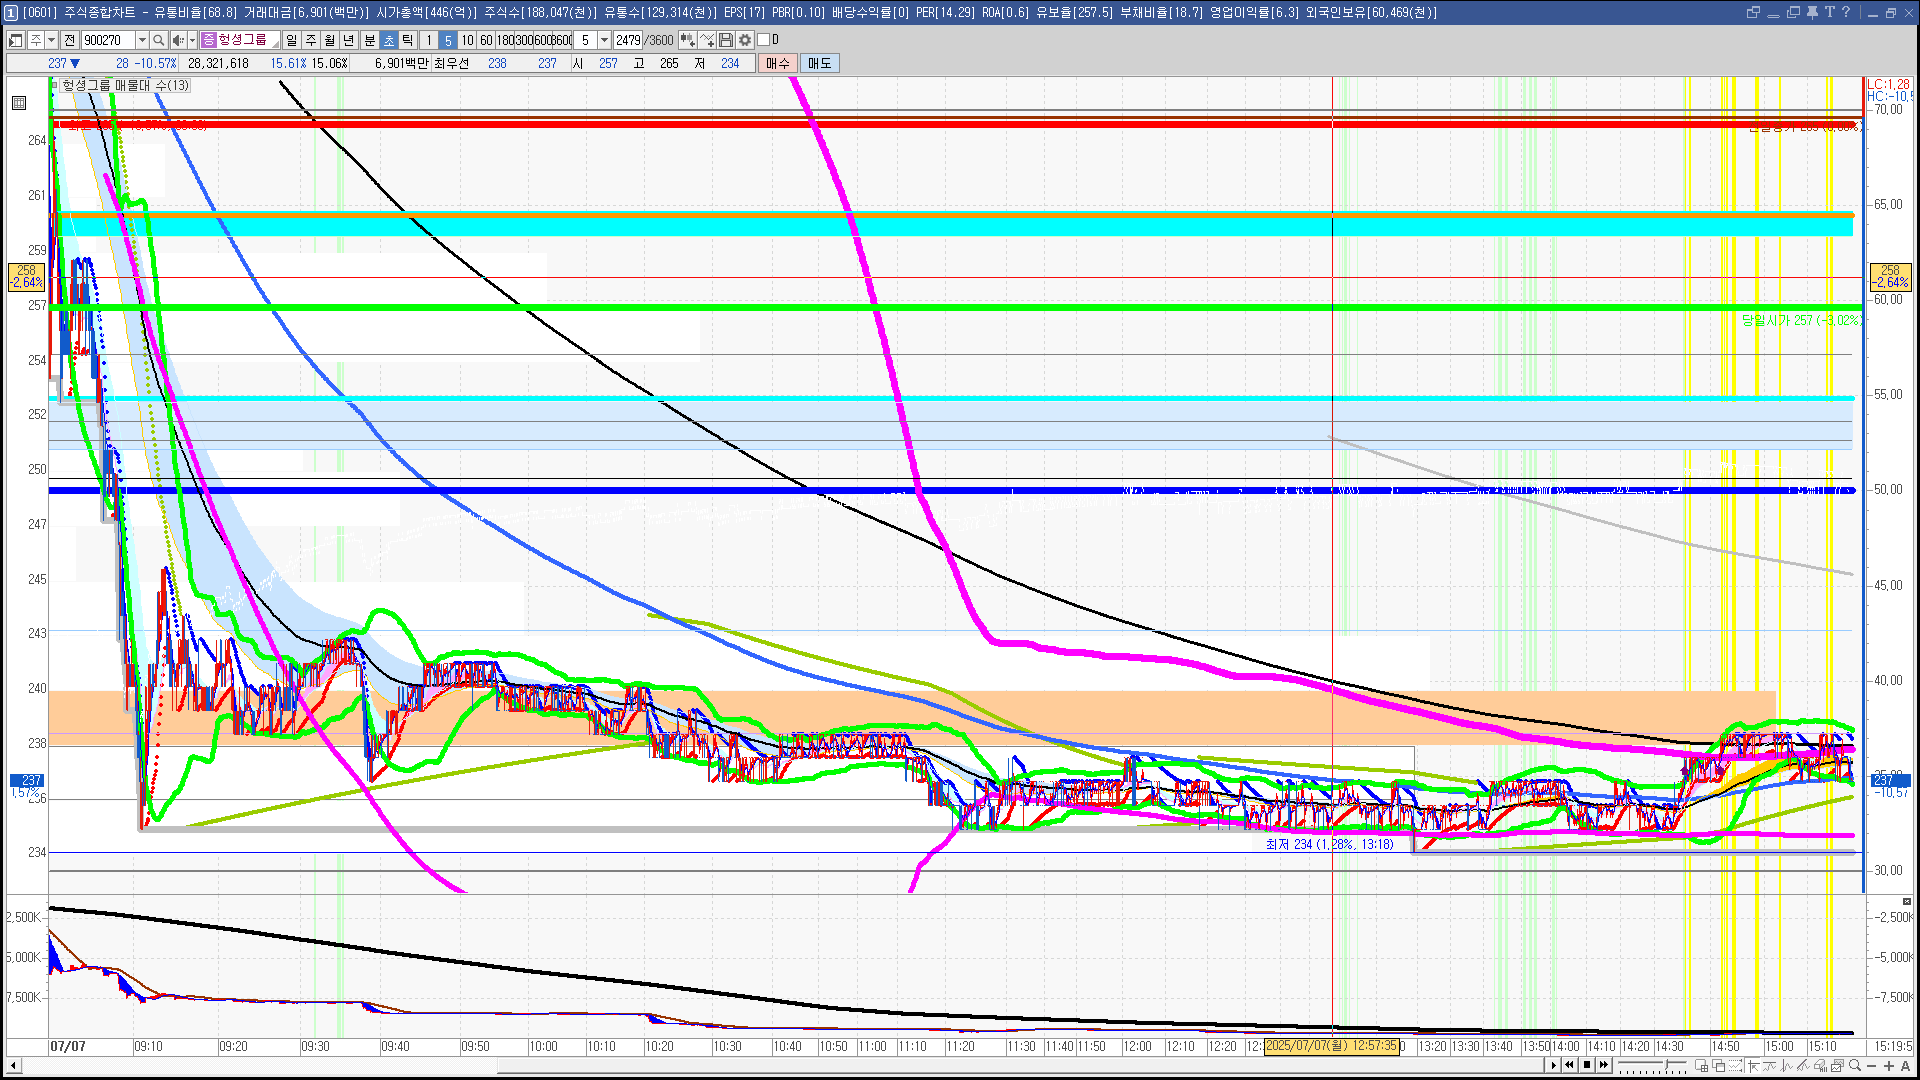
Task: Open the dropdown next to speaker icon
Action: tap(191, 40)
